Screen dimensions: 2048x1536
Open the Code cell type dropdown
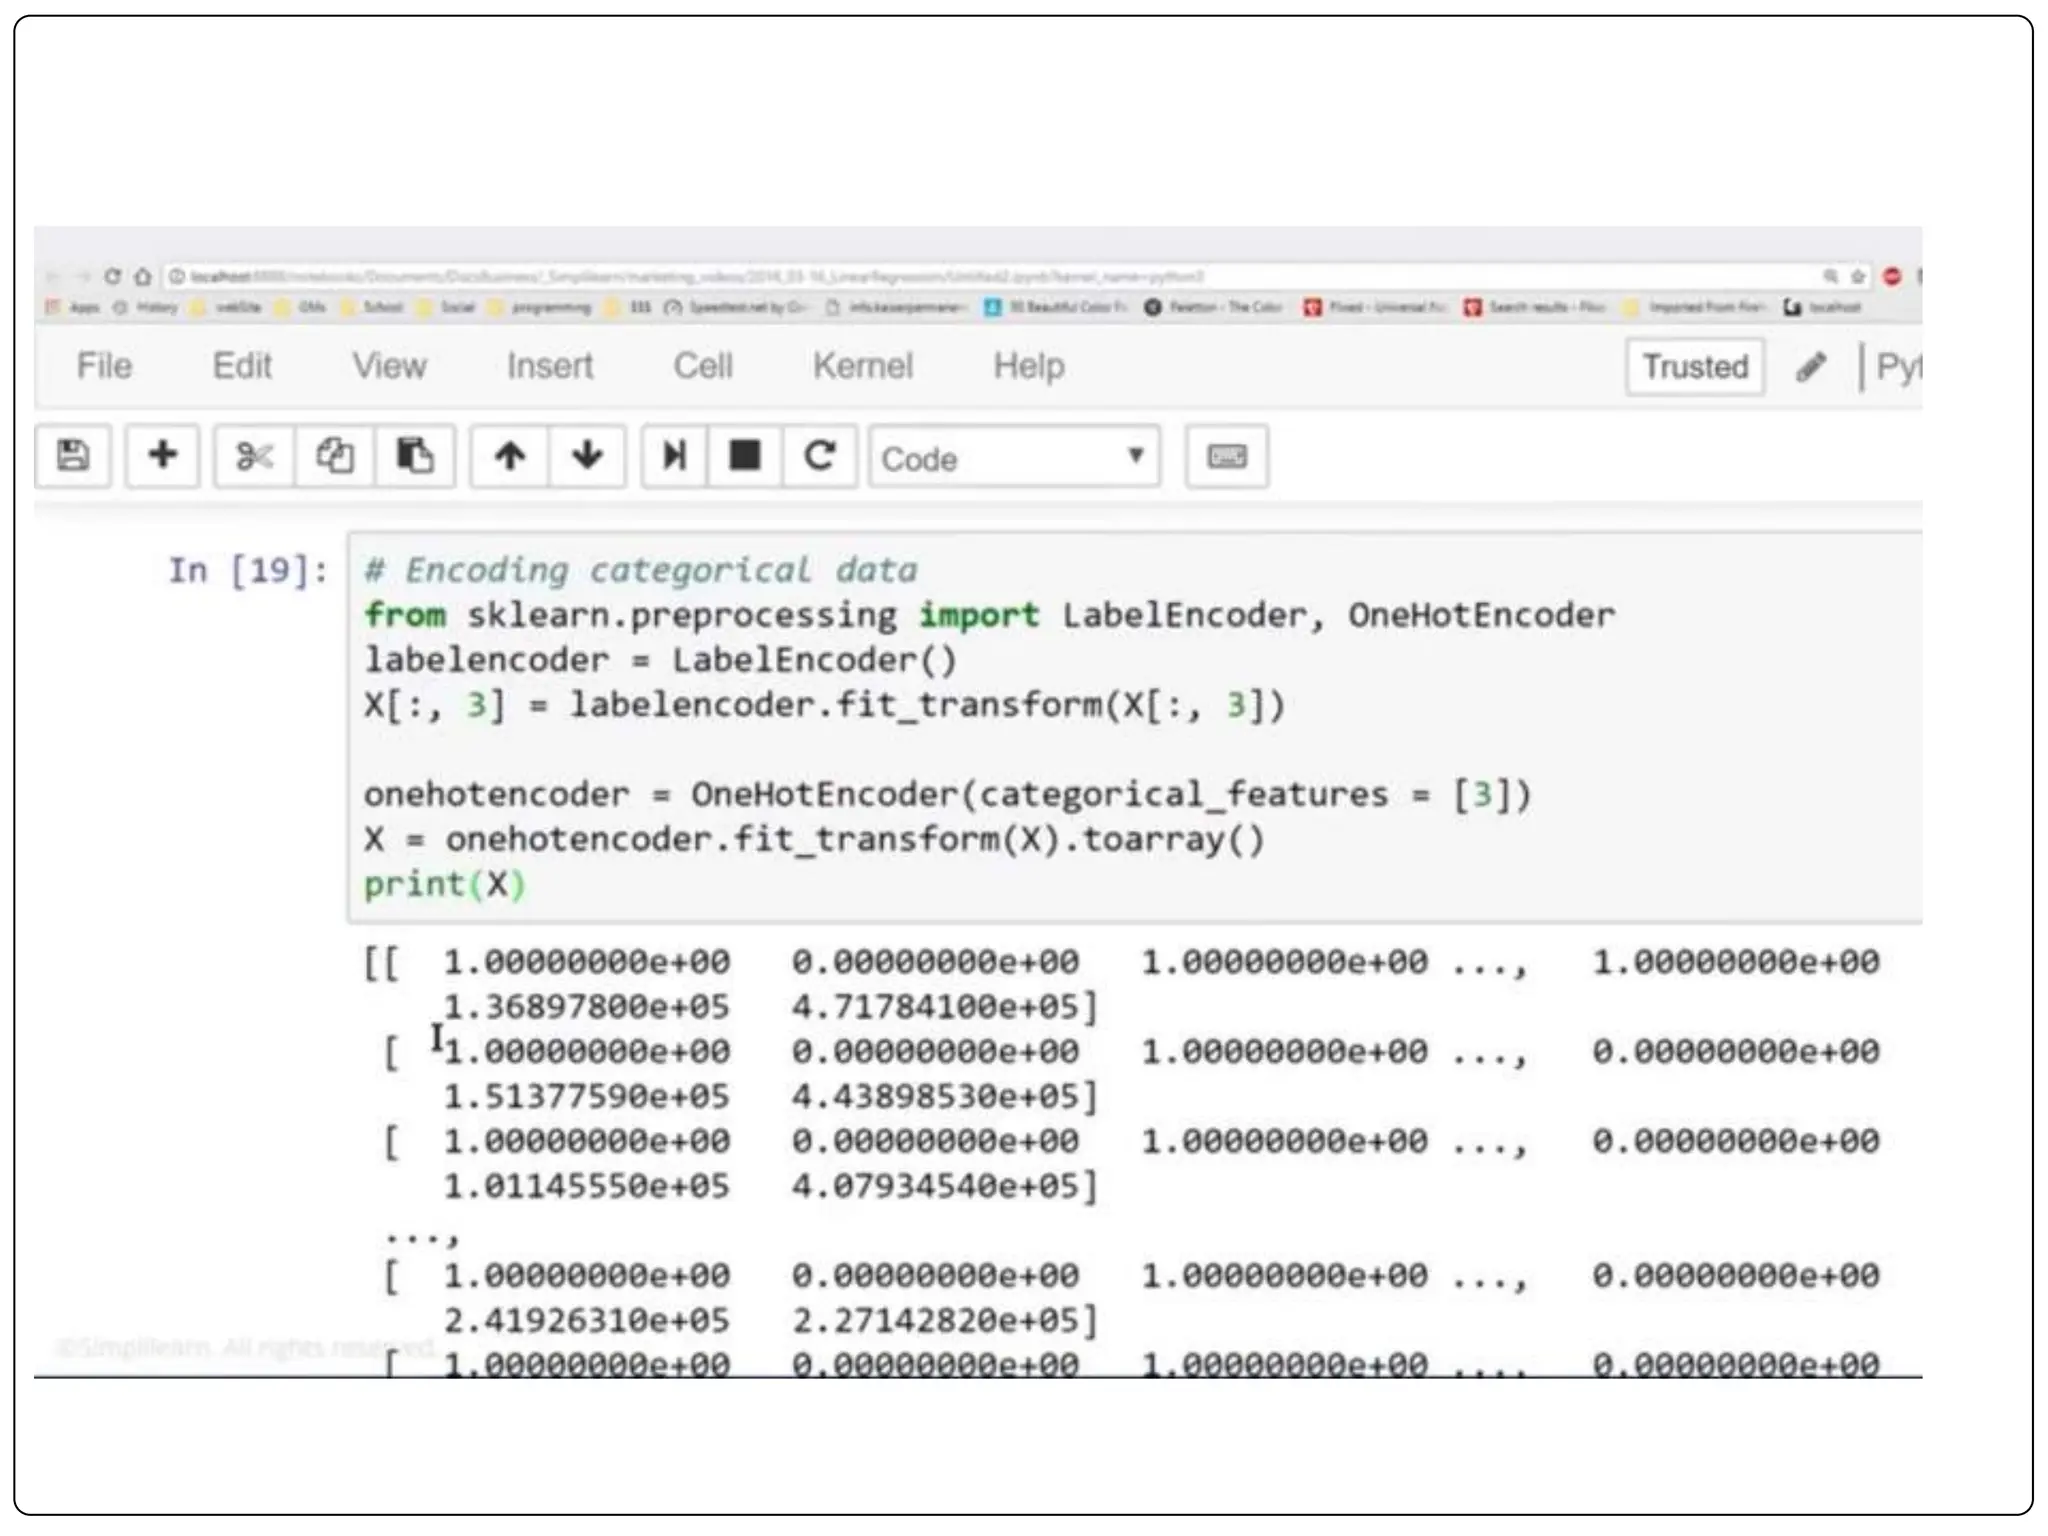[1014, 458]
